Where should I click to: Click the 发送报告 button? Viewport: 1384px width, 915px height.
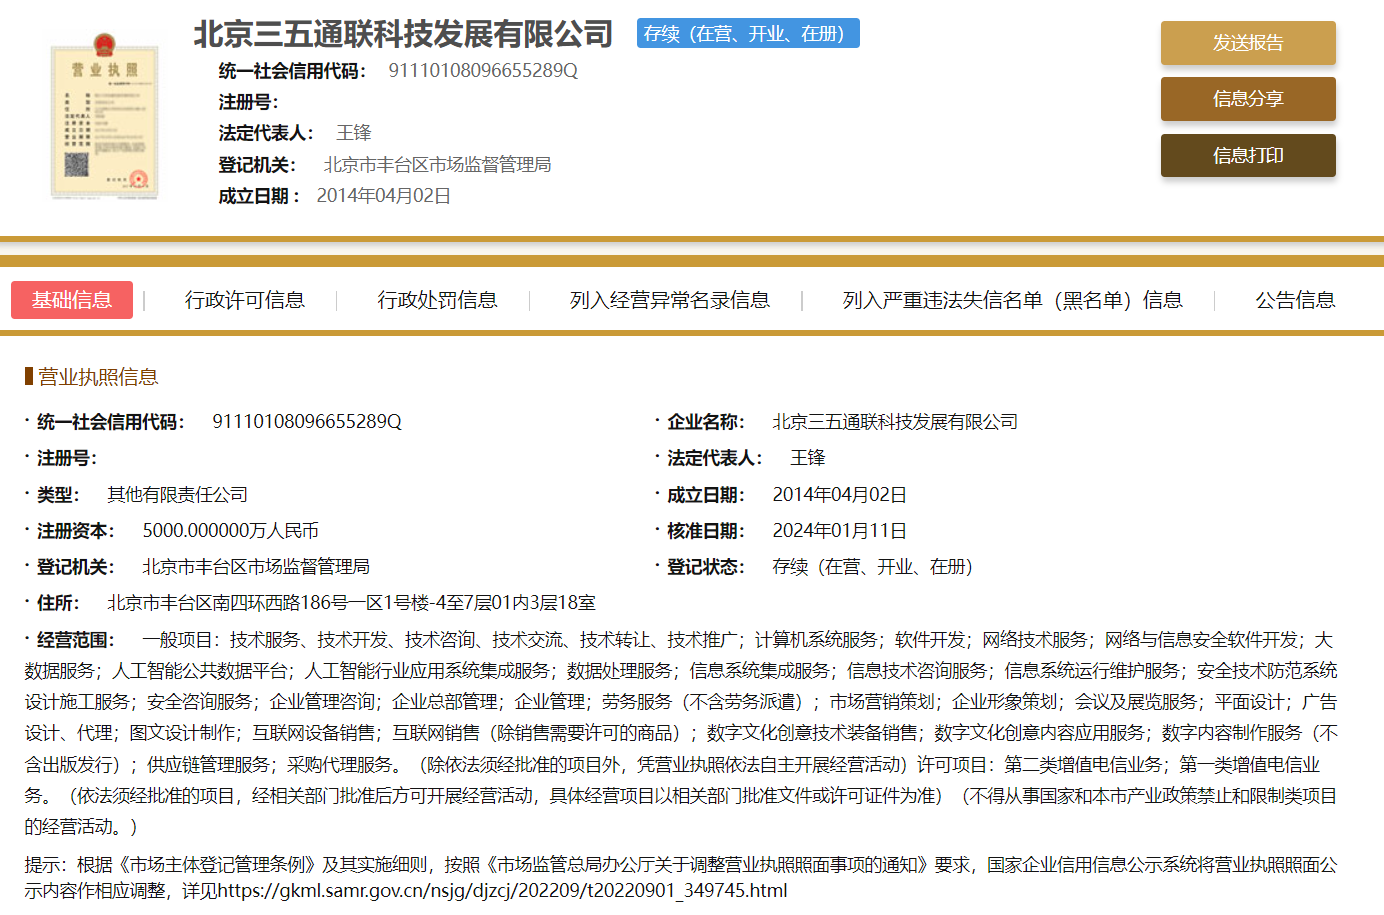click(1248, 43)
